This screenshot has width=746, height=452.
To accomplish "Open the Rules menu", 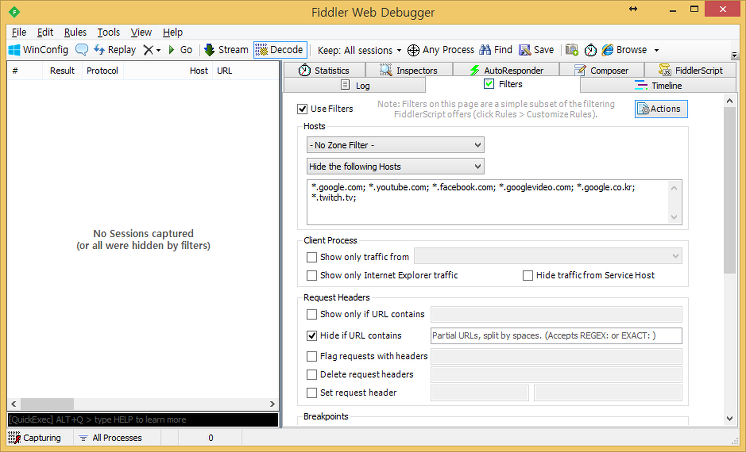I will 75,32.
